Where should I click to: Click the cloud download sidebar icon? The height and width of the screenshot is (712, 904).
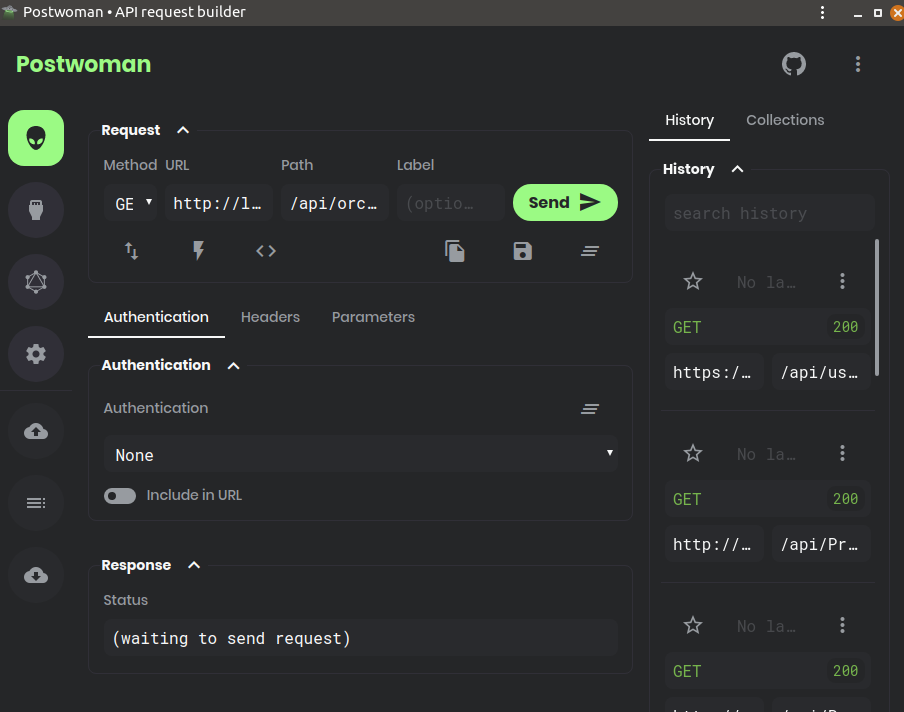tap(36, 575)
